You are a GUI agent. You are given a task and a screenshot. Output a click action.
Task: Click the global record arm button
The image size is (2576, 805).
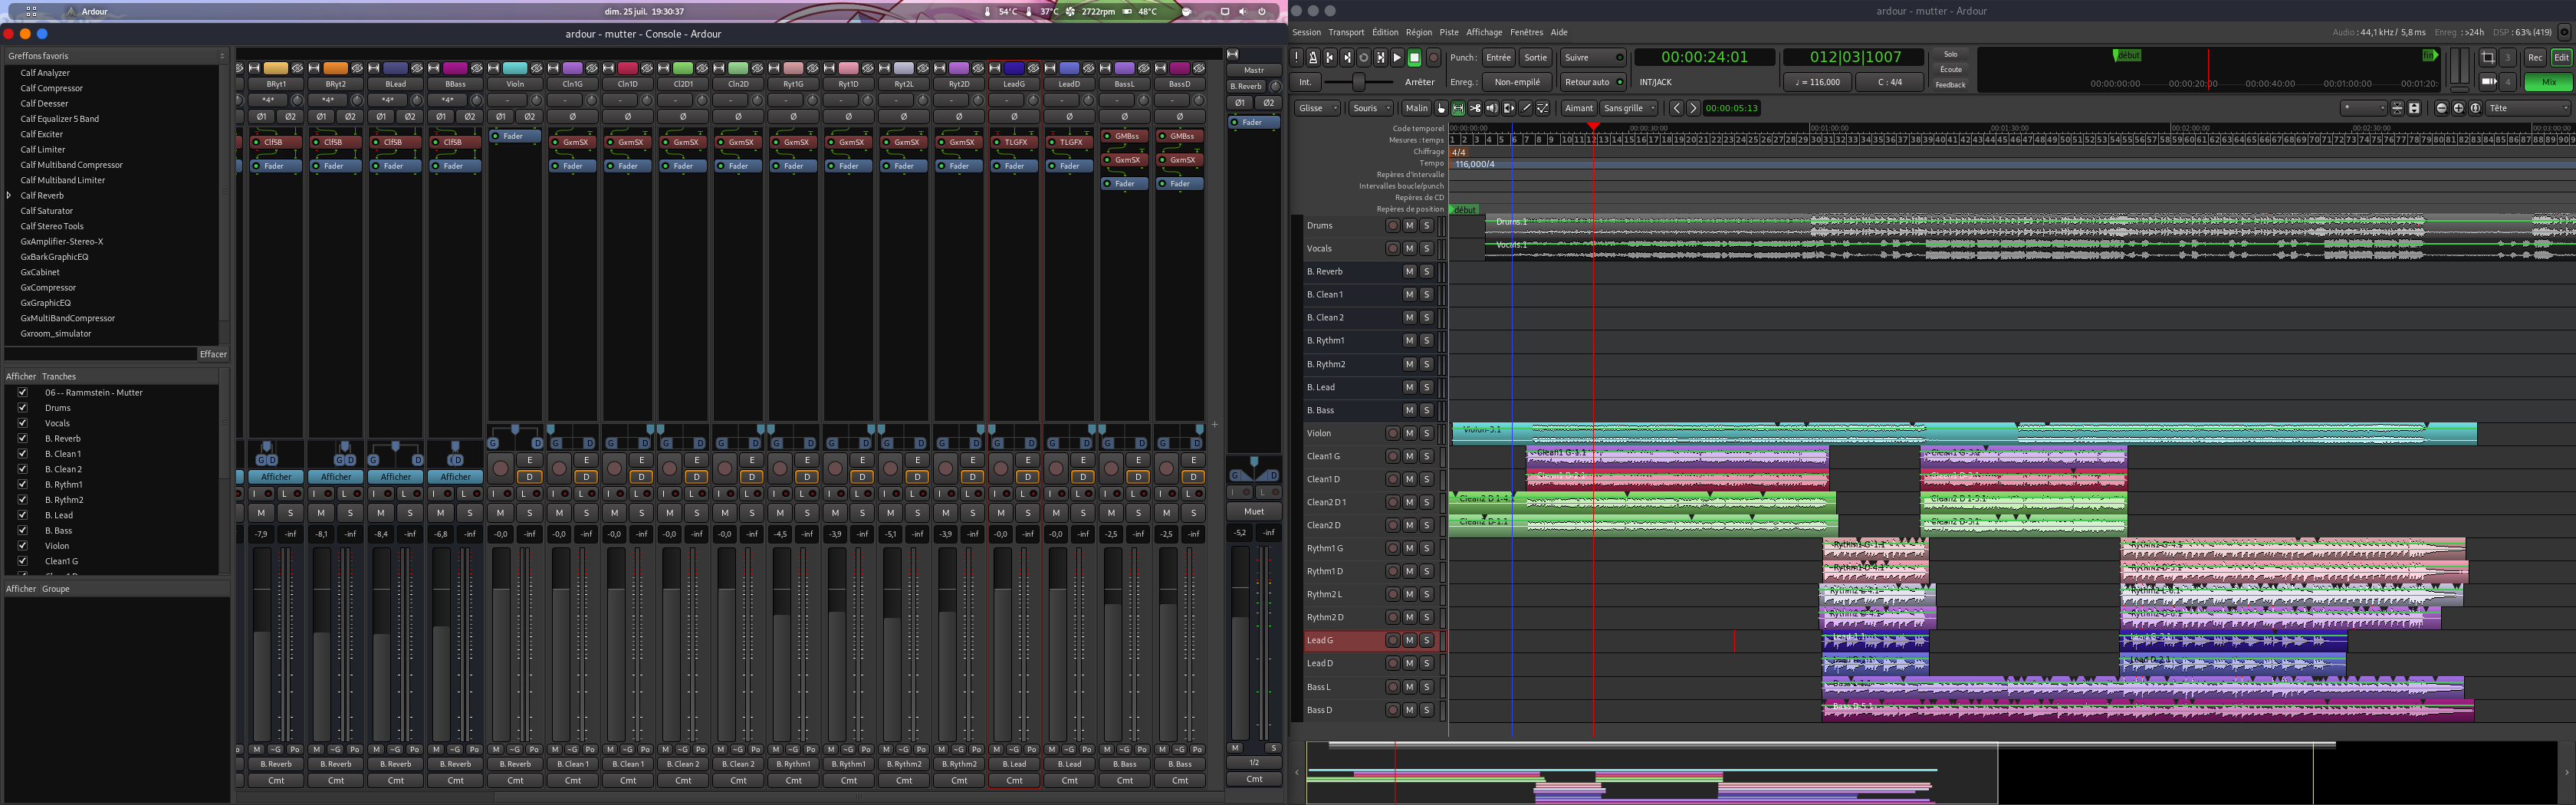click(x=1432, y=58)
